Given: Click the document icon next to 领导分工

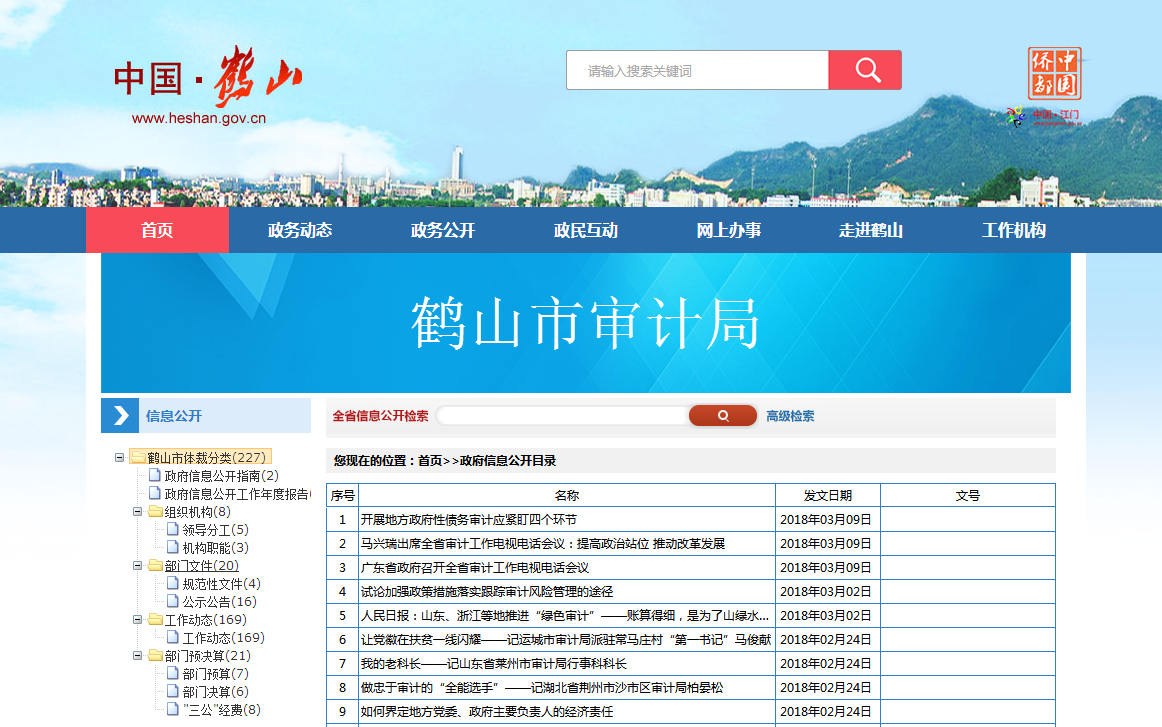Looking at the screenshot, I should pos(172,530).
